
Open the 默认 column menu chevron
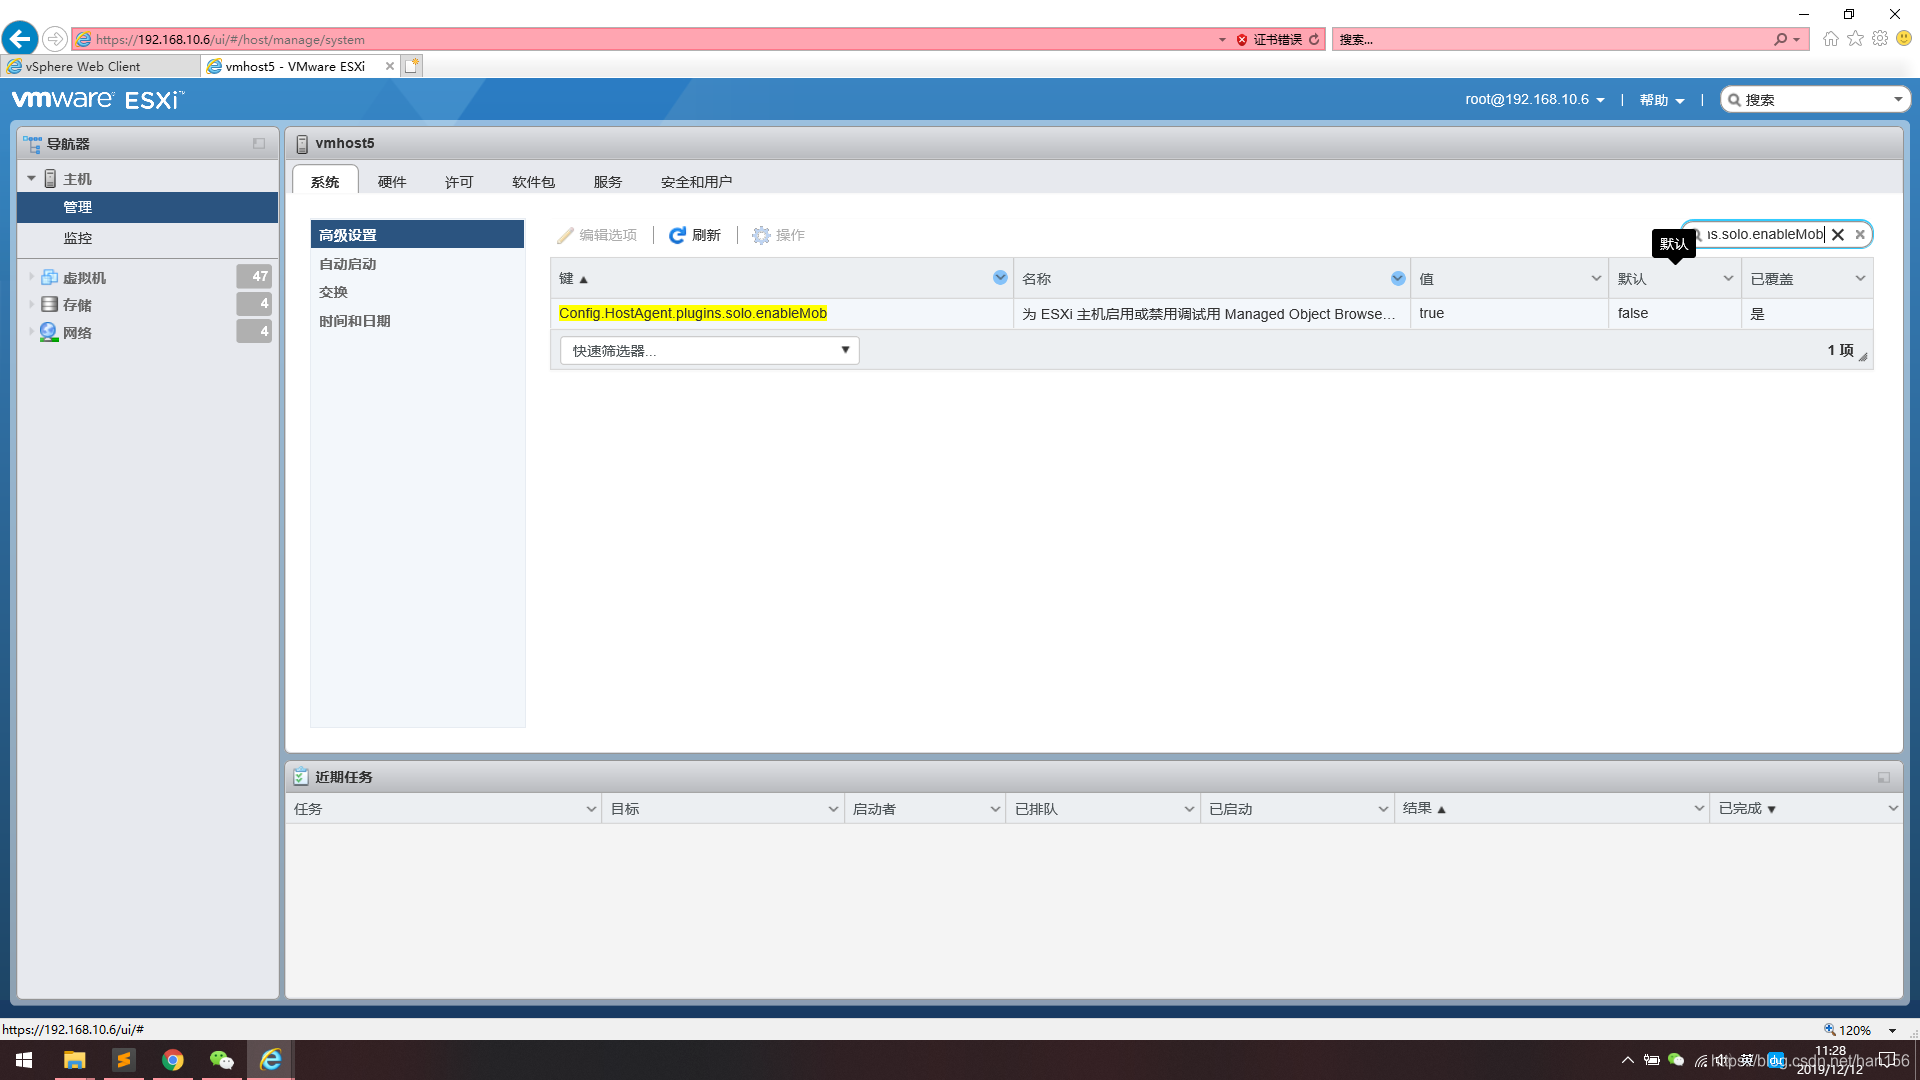[1728, 278]
